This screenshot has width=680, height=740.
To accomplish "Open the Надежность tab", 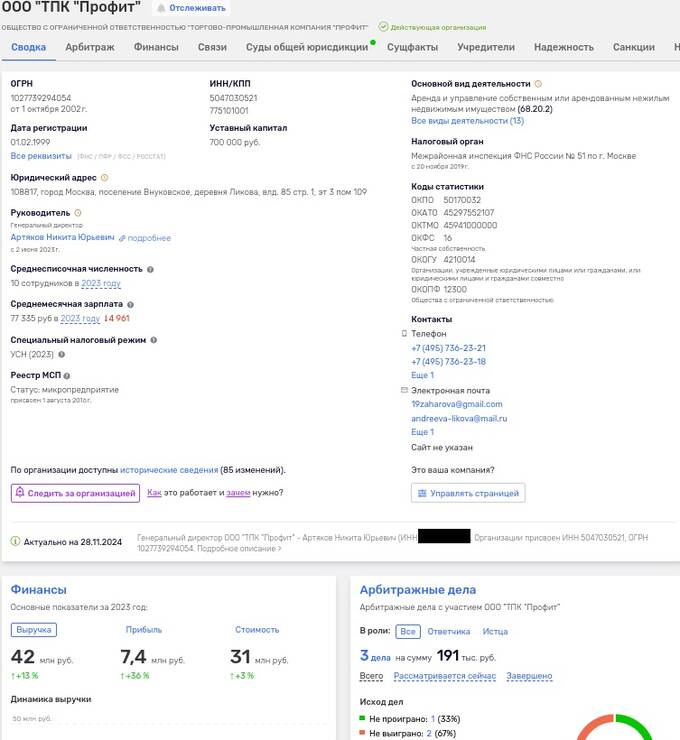I will (x=564, y=47).
